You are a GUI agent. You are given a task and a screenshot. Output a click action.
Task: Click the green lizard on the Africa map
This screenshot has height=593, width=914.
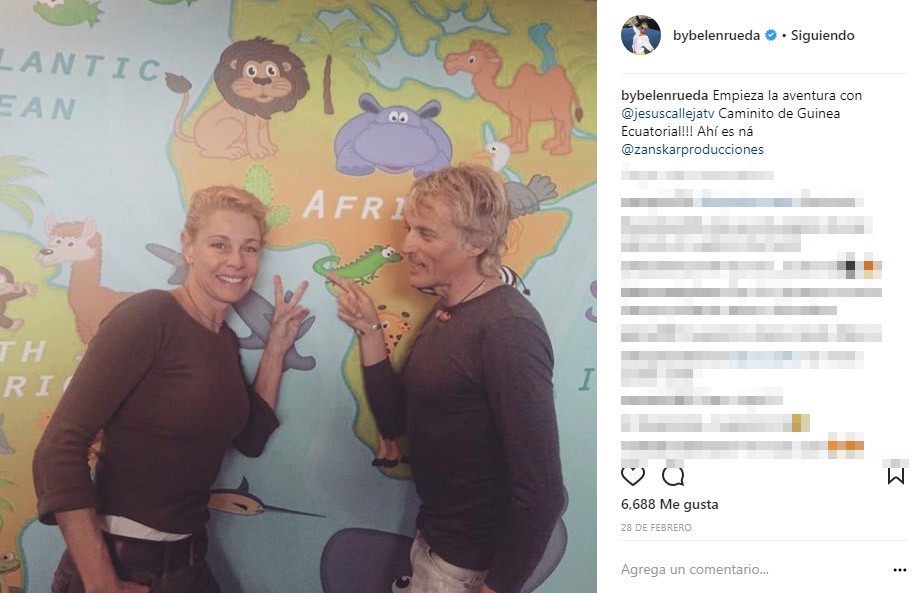[x=357, y=264]
